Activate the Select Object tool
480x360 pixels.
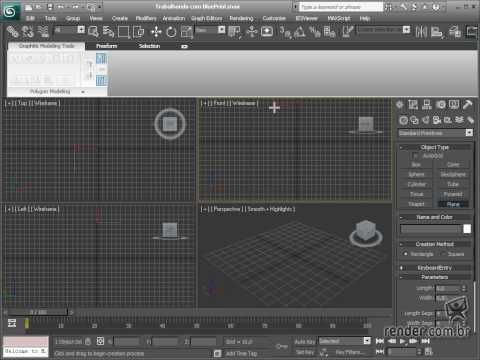click(93, 32)
